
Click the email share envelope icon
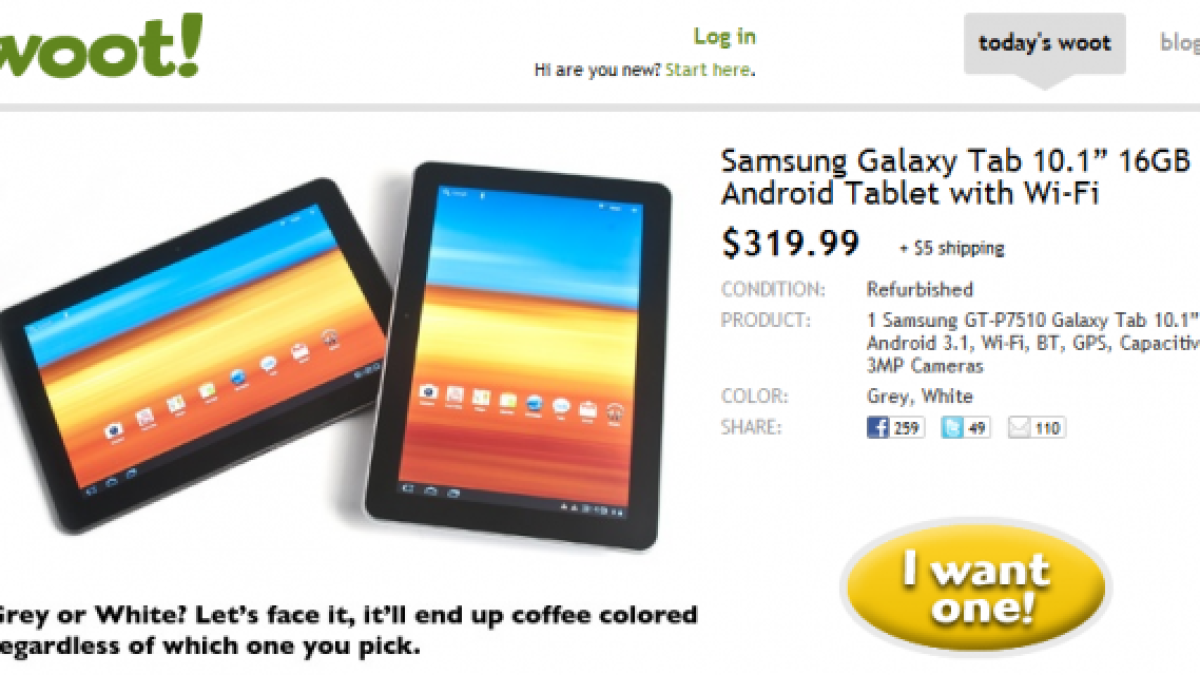[x=1020, y=428]
